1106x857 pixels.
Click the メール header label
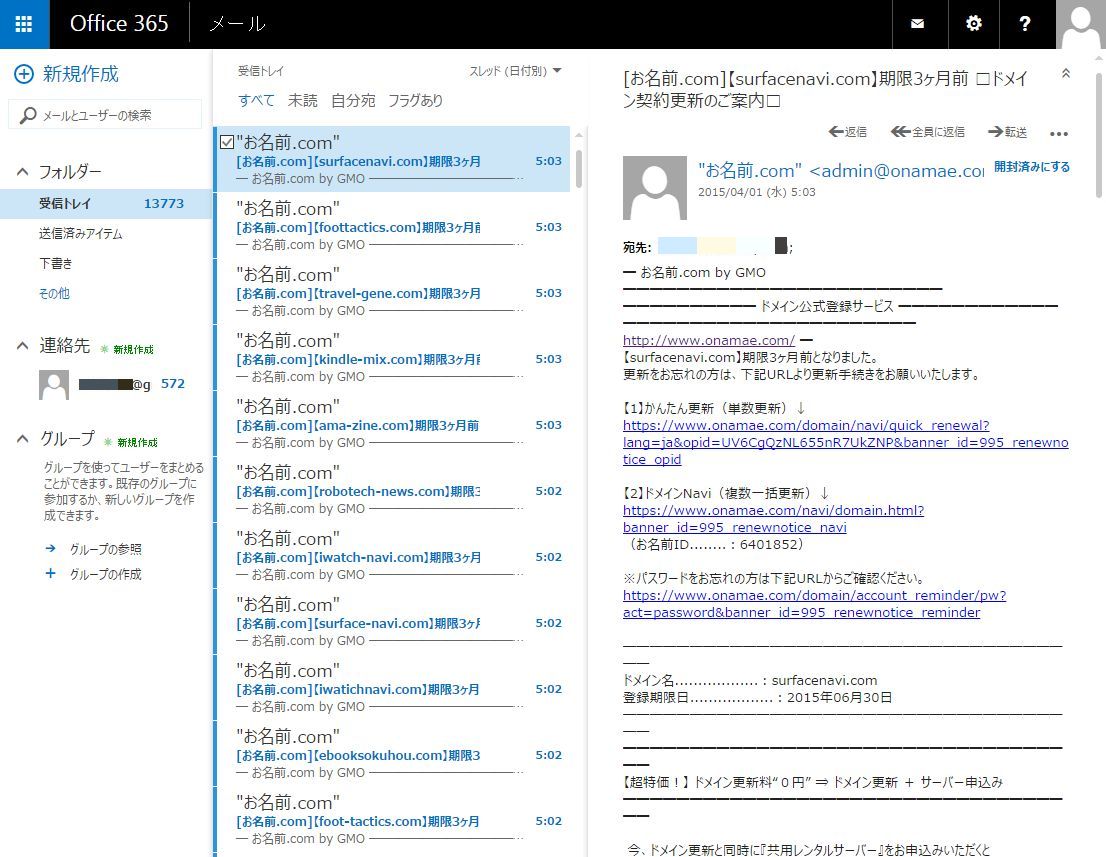point(238,24)
